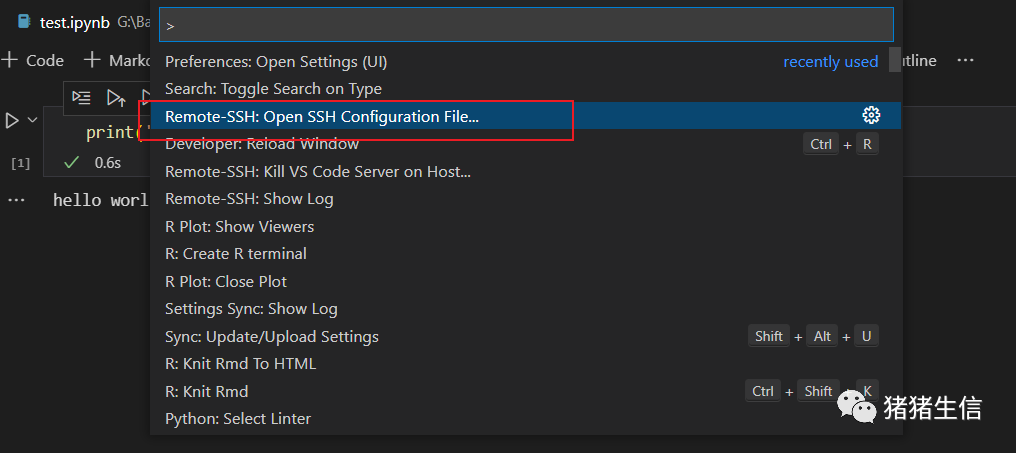Select Remote-SSH: Kill VS Code Server on Host

[525, 172]
